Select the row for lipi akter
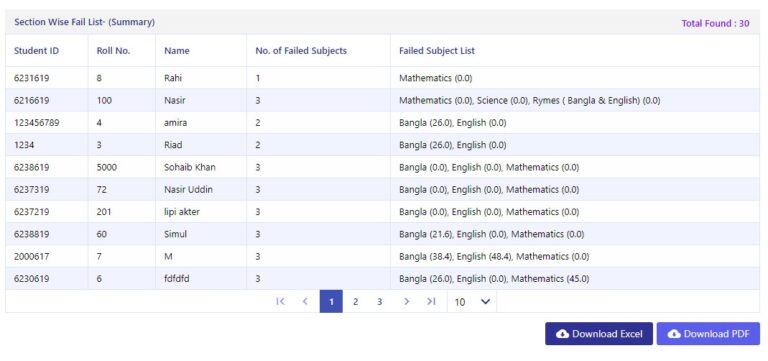 point(383,212)
